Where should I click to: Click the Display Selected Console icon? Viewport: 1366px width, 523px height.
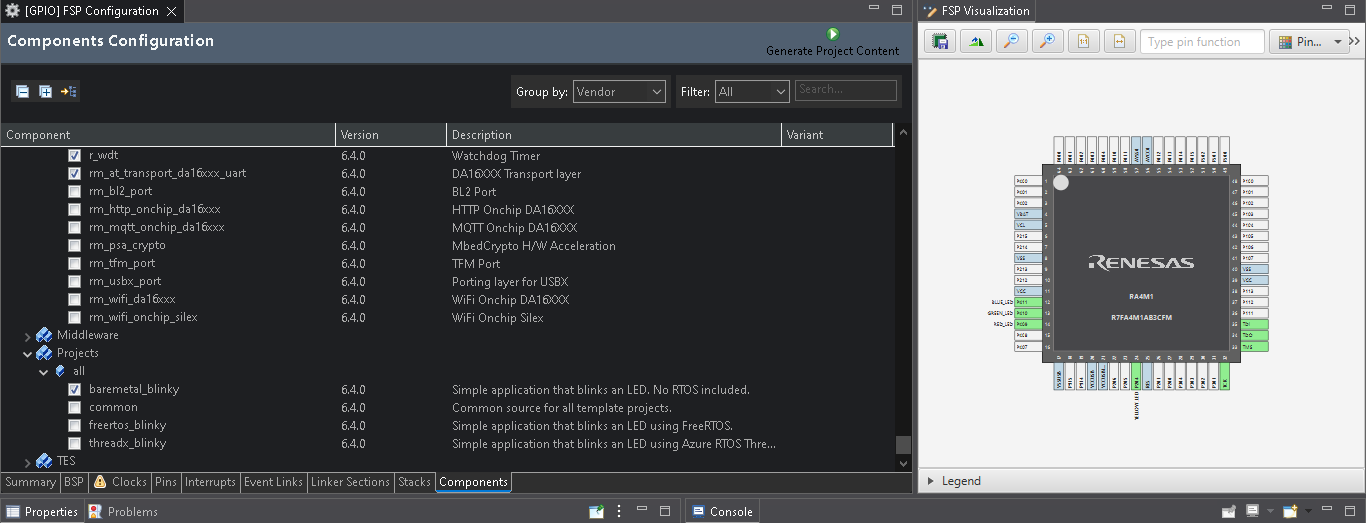pyautogui.click(x=1253, y=511)
